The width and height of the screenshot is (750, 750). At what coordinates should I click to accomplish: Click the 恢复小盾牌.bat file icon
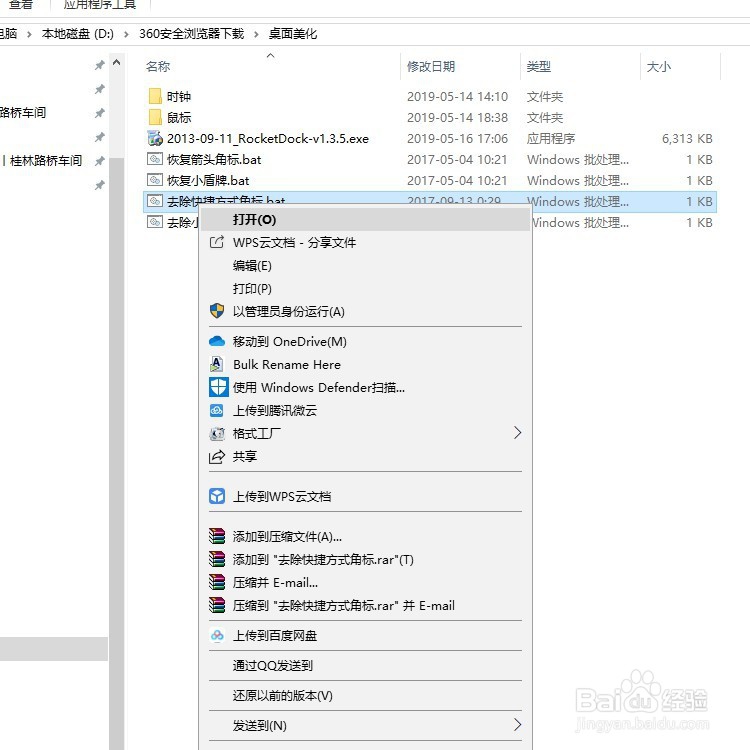click(155, 180)
